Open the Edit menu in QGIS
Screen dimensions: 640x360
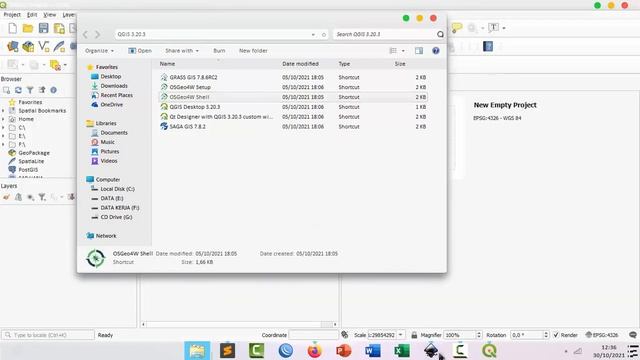coord(32,15)
